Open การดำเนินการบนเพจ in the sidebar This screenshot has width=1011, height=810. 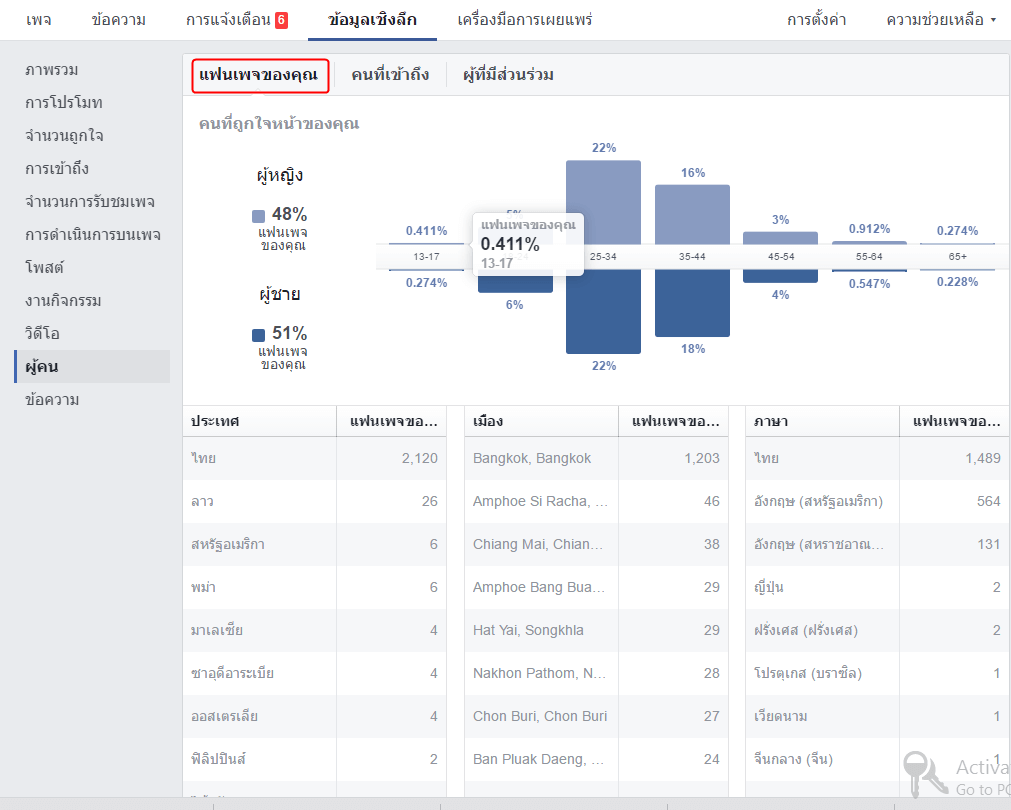[x=93, y=234]
